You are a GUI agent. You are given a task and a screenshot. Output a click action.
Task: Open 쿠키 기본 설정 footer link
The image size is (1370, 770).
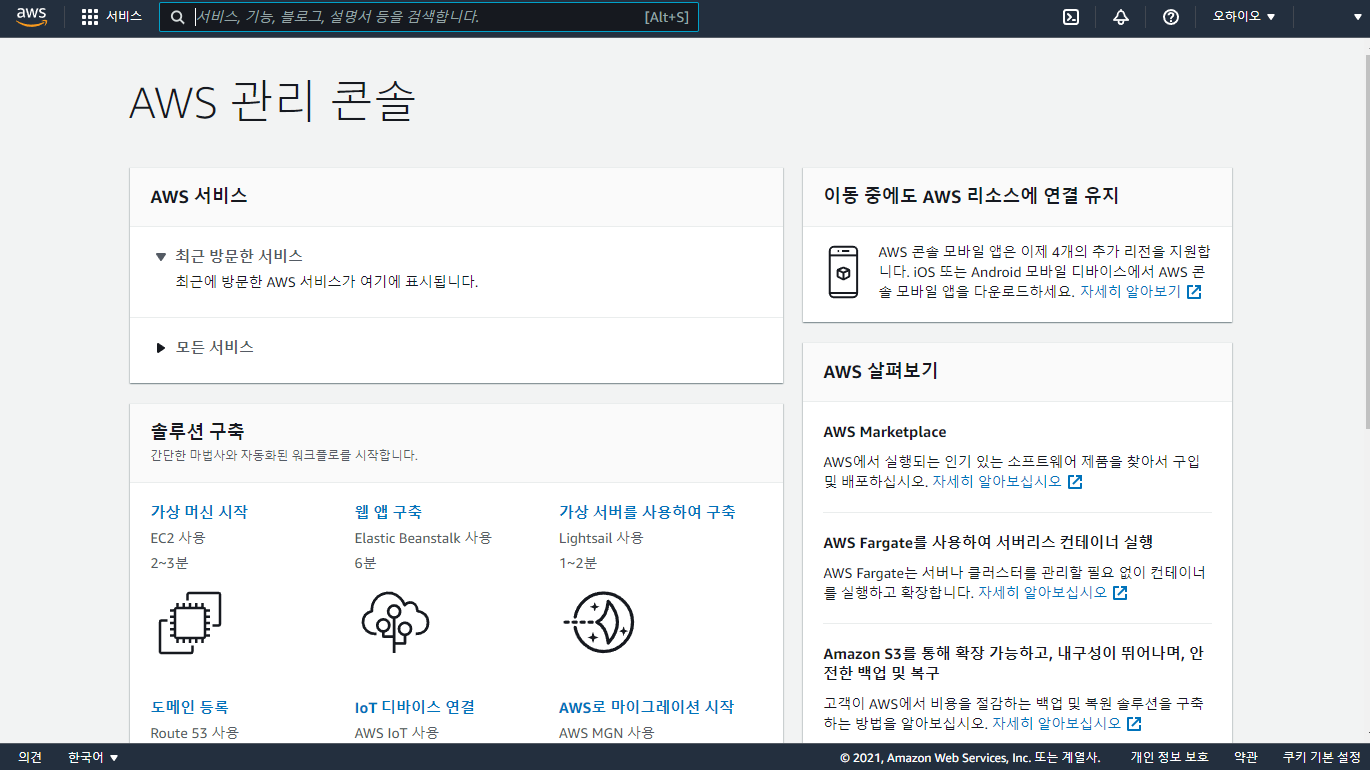(1322, 758)
